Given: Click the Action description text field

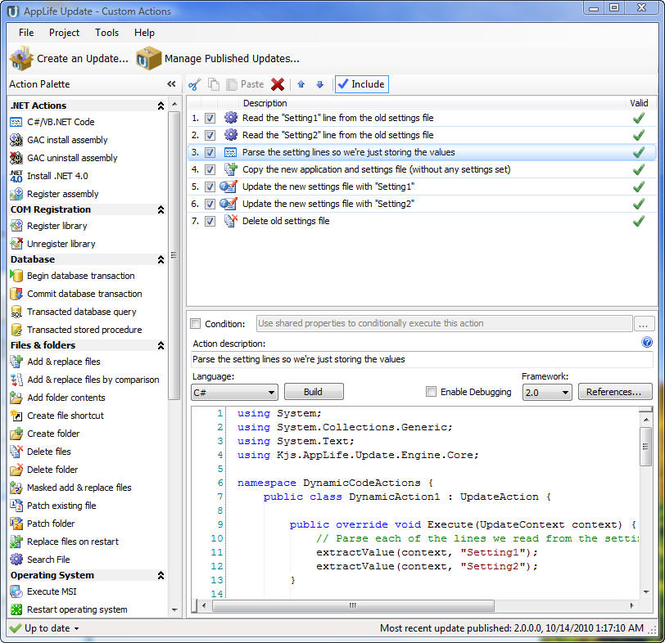Looking at the screenshot, I should pyautogui.click(x=422, y=359).
